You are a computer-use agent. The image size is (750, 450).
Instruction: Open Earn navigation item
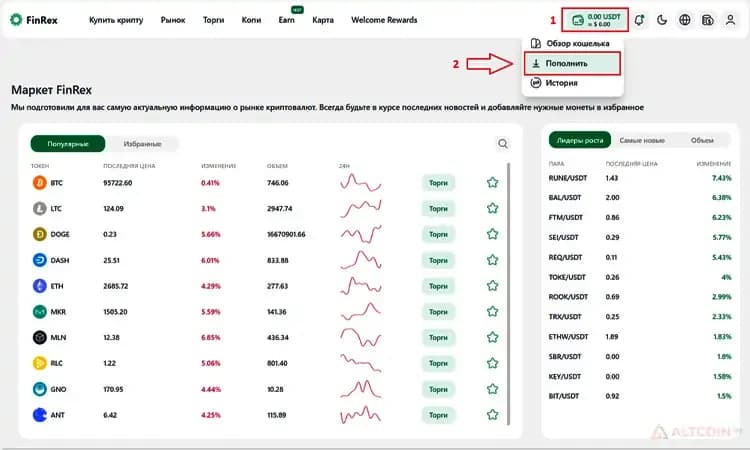tap(287, 20)
